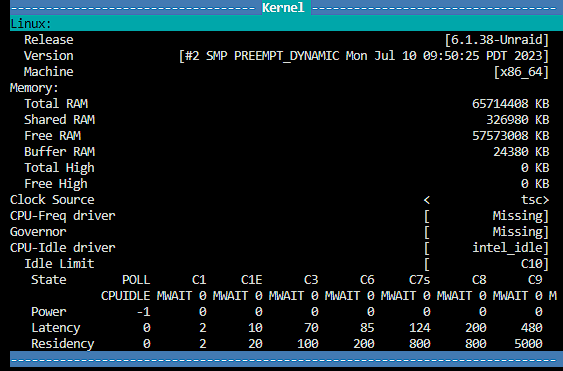Click the Clock Source label
This screenshot has height=371, width=563.
tap(52, 200)
